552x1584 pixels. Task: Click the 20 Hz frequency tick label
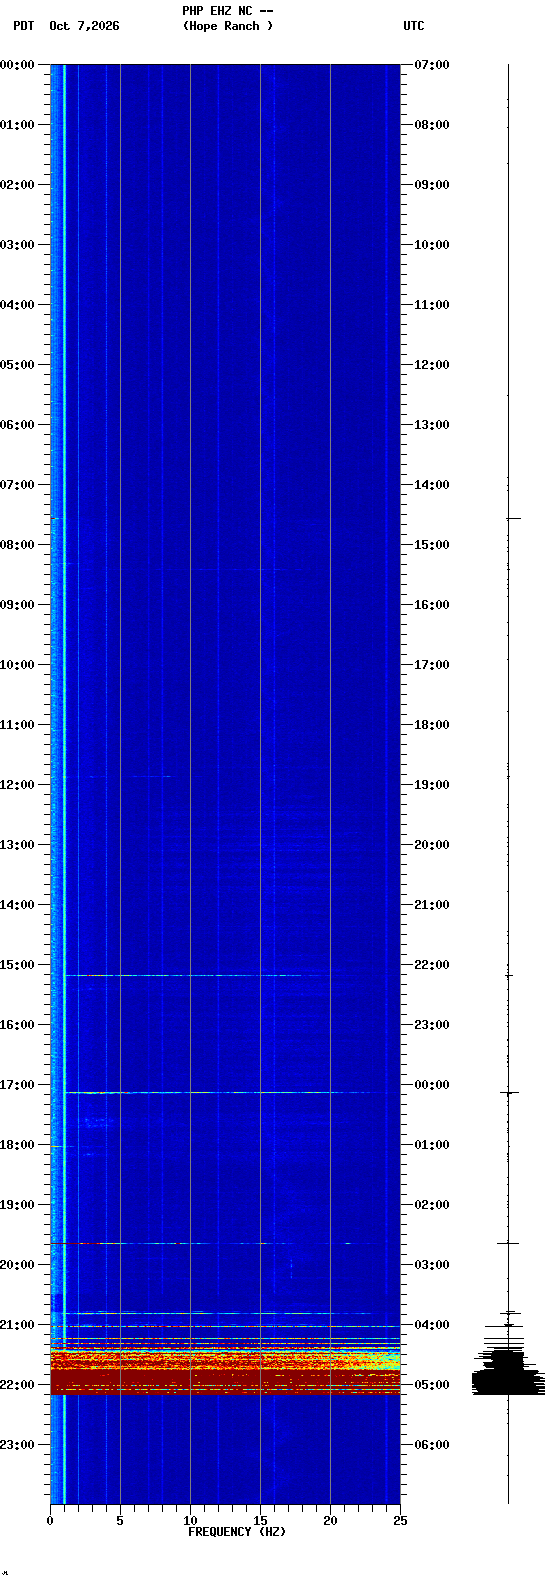pos(330,1521)
